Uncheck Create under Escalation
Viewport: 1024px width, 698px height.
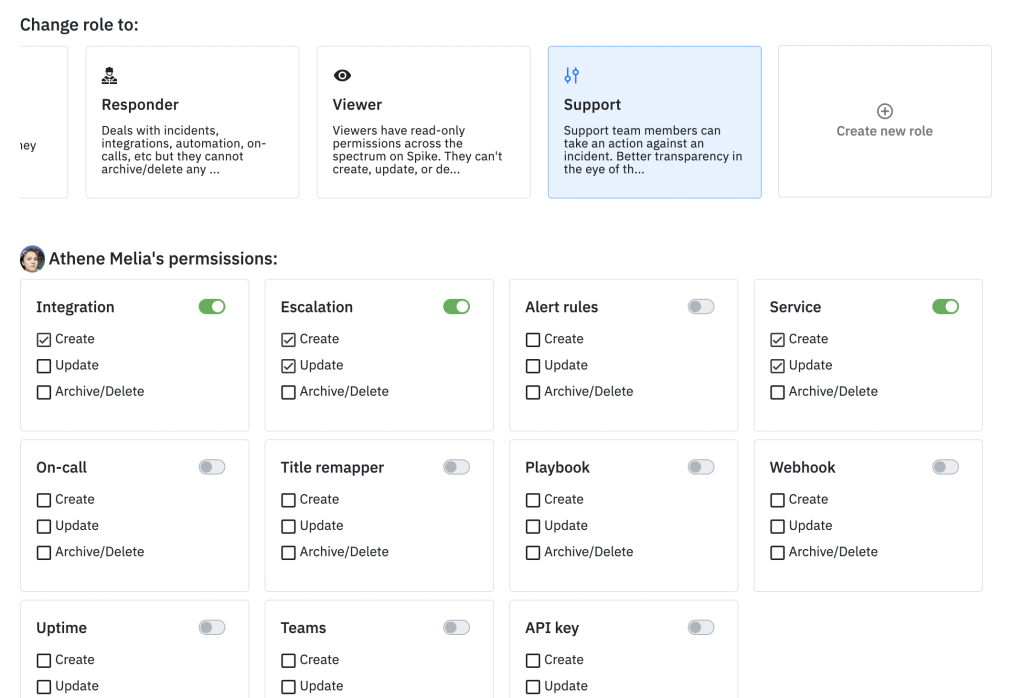[289, 340]
